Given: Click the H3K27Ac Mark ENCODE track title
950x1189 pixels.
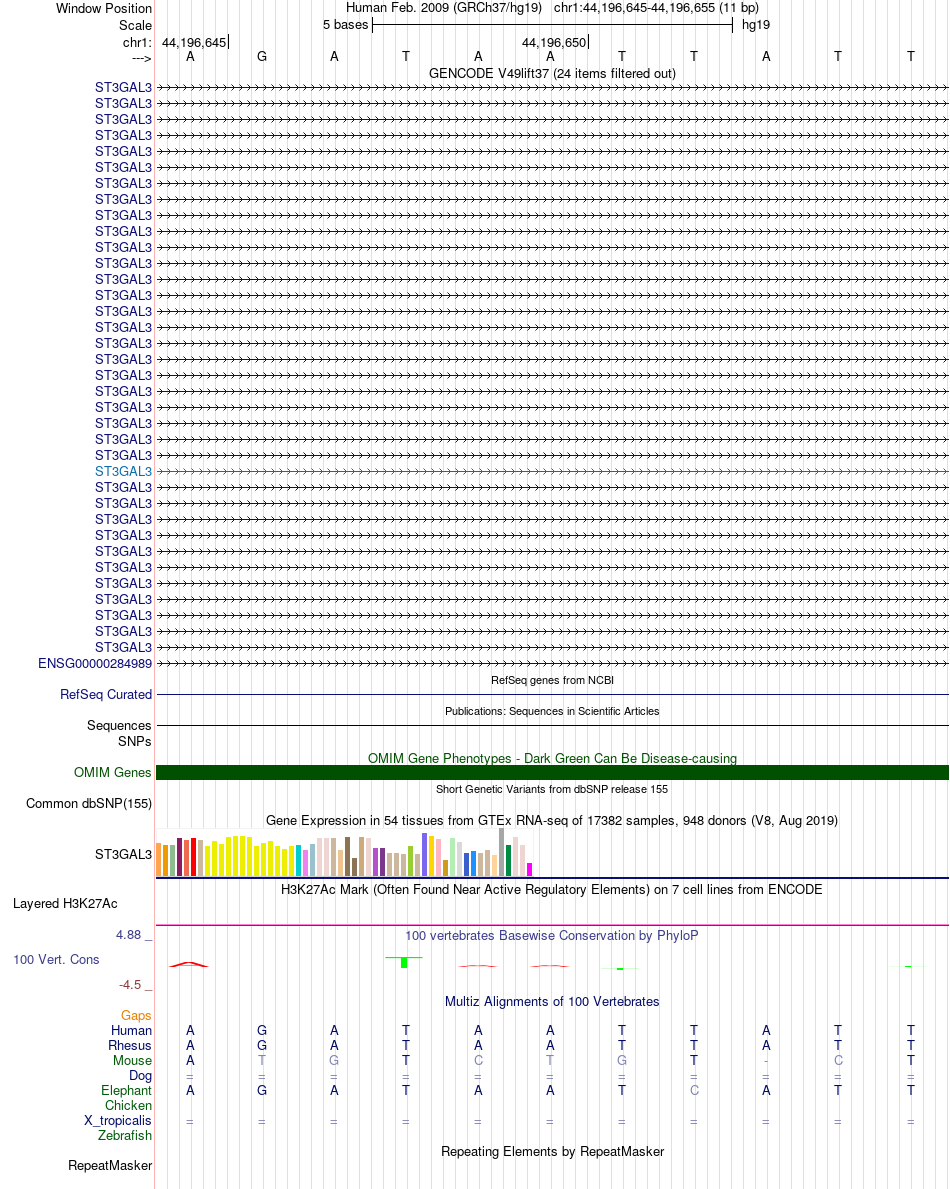Looking at the screenshot, I should (x=552, y=889).
